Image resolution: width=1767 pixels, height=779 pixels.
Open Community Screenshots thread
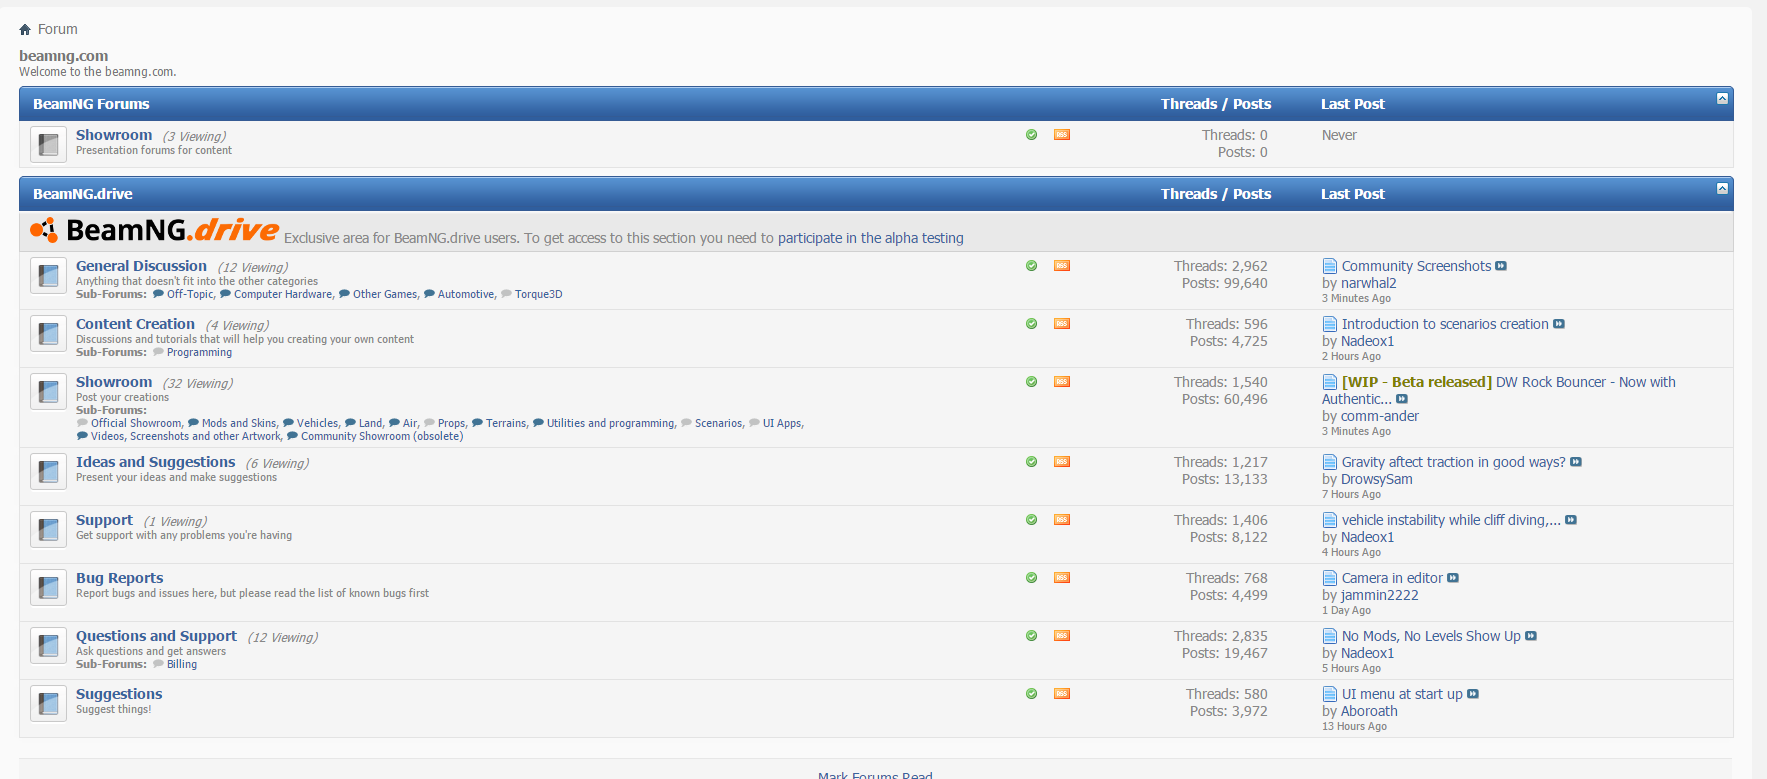(x=1416, y=266)
